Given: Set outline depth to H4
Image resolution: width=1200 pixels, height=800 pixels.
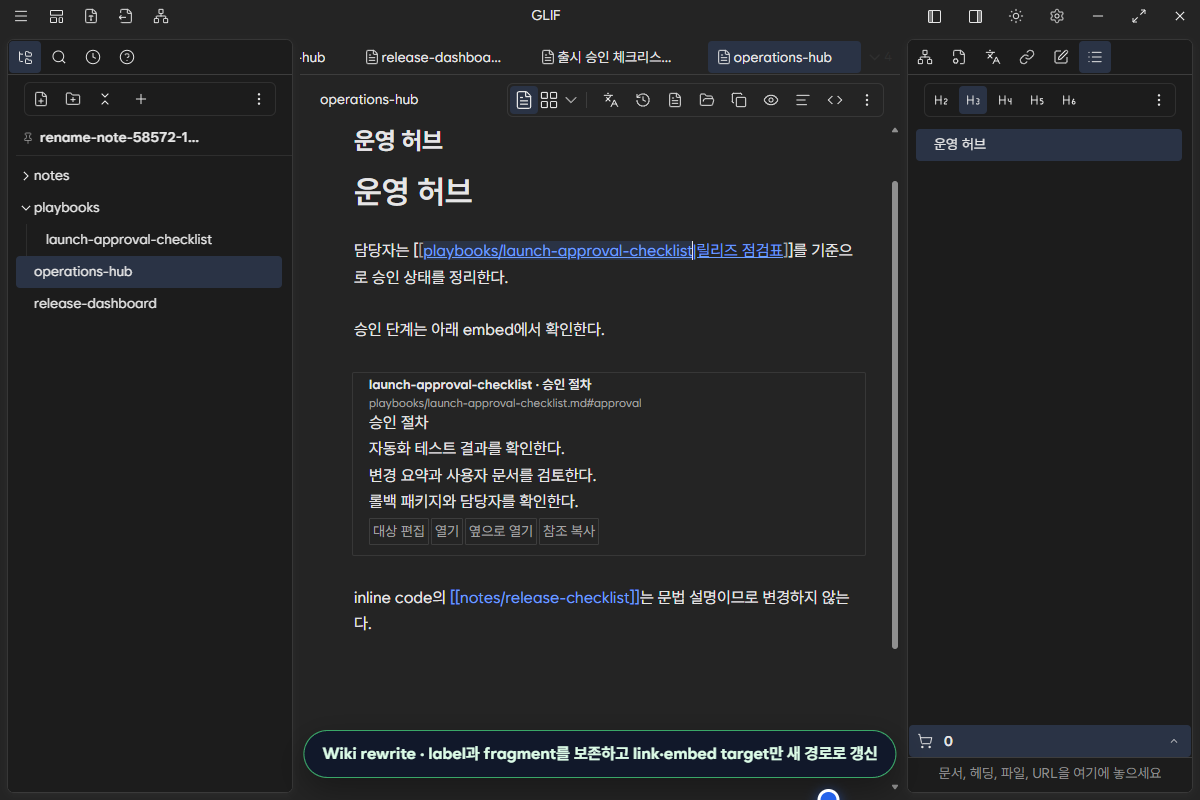Looking at the screenshot, I should 1005,100.
